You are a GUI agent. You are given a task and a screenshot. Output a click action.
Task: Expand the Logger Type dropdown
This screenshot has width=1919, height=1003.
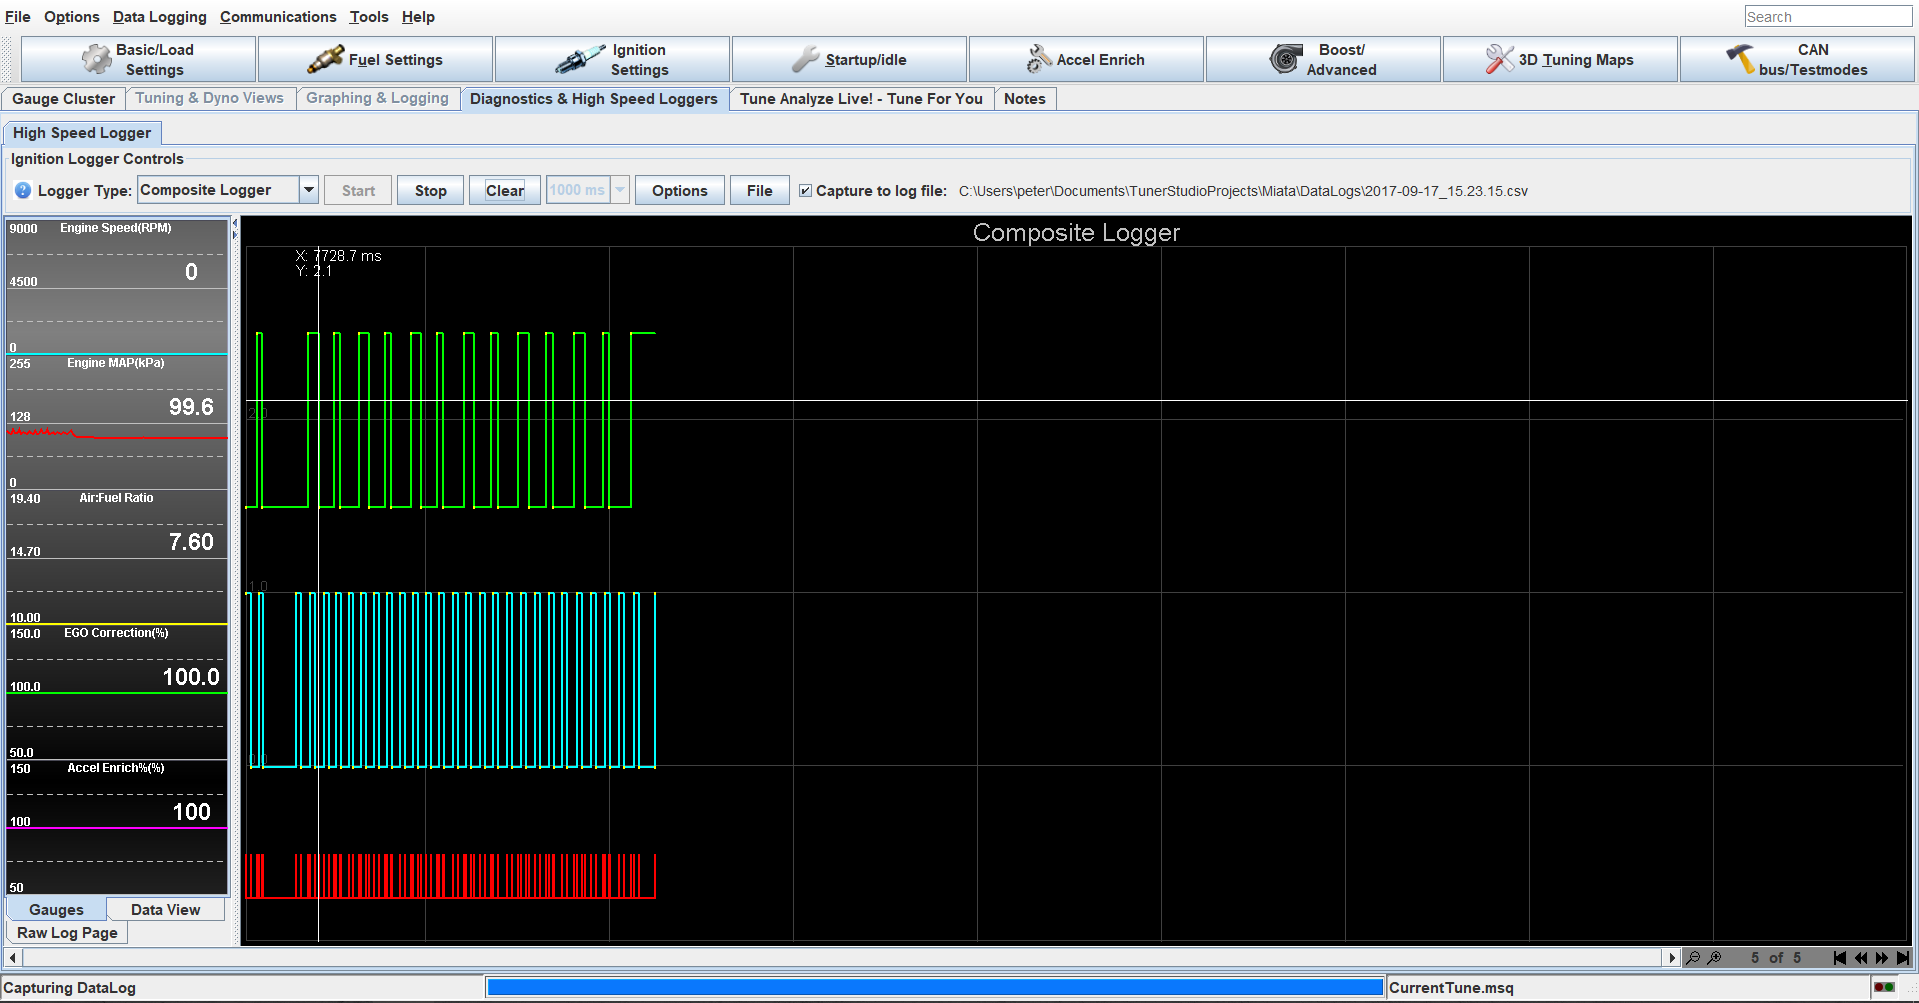coord(309,190)
